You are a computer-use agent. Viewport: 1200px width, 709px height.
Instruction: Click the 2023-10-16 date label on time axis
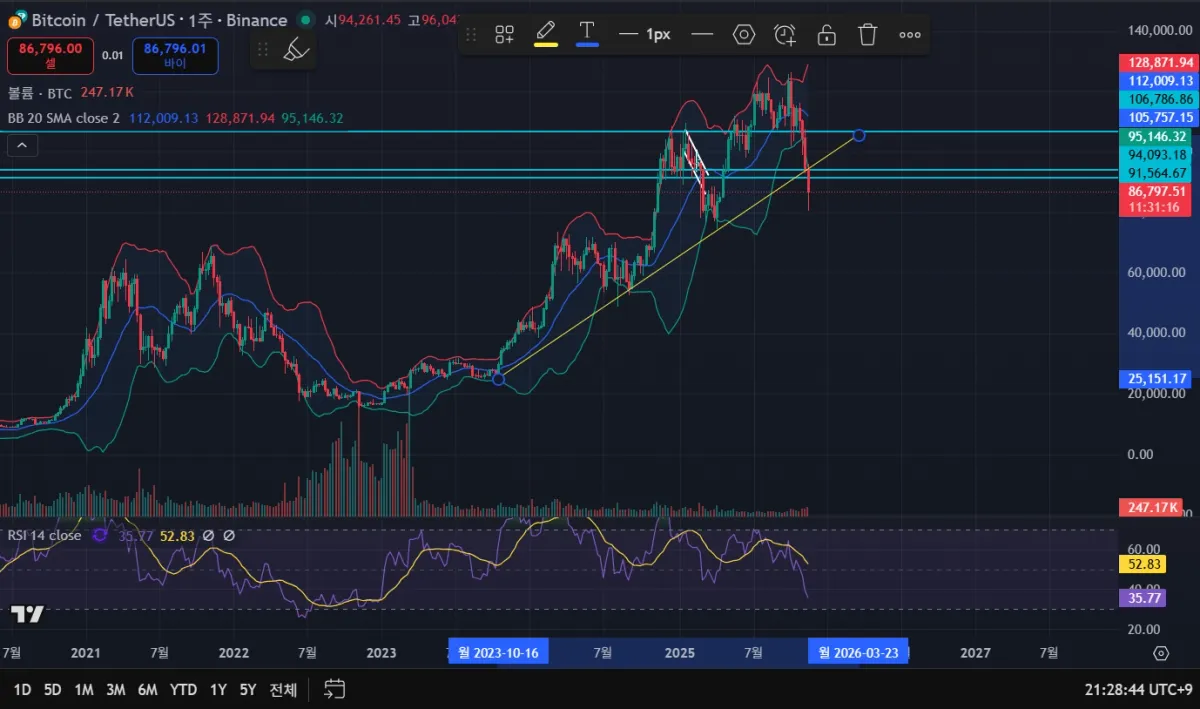click(497, 652)
